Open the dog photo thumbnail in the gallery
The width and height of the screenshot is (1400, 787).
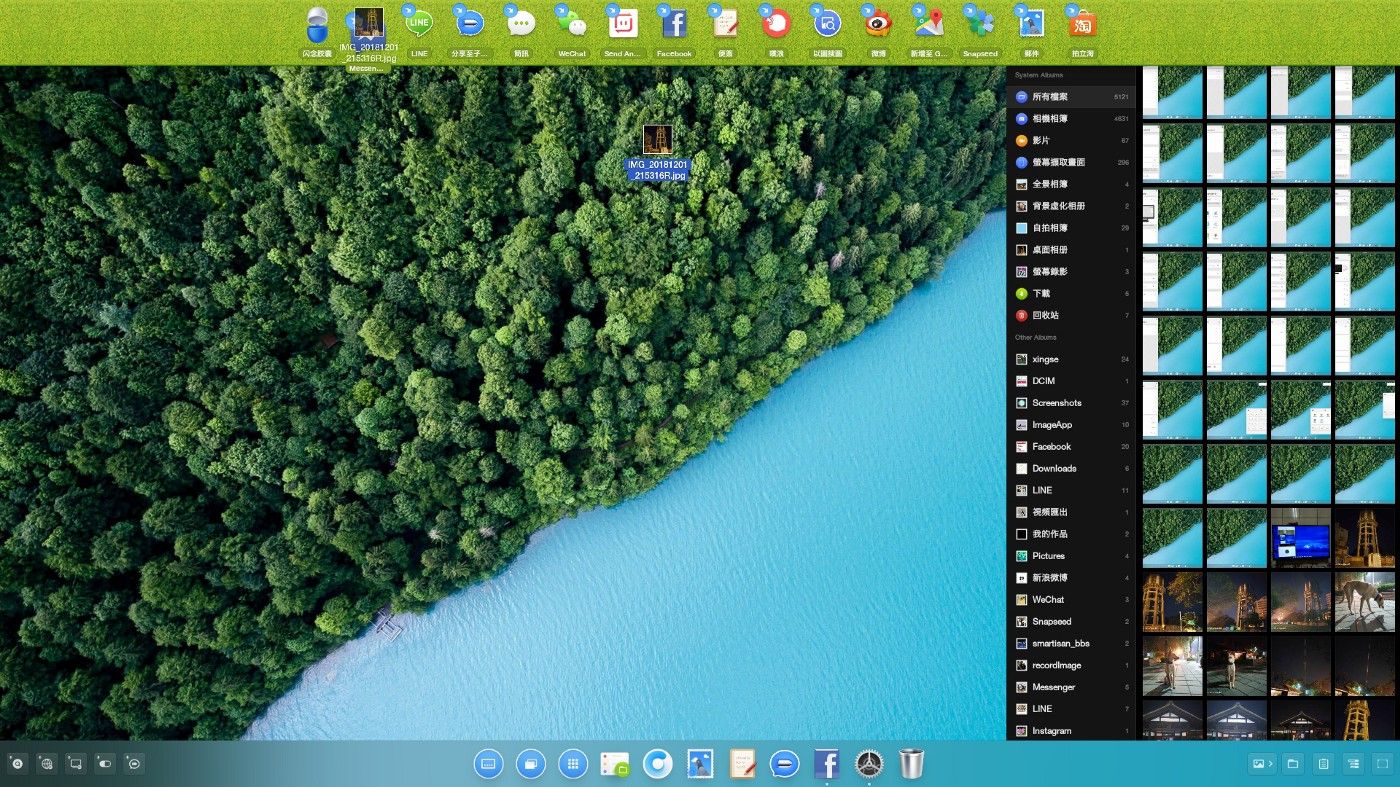click(1364, 601)
